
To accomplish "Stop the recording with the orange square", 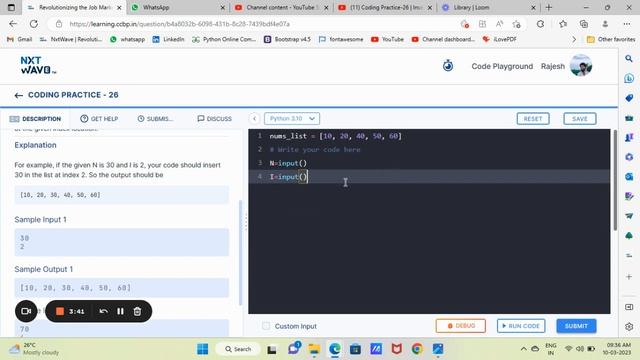I will click(x=60, y=311).
